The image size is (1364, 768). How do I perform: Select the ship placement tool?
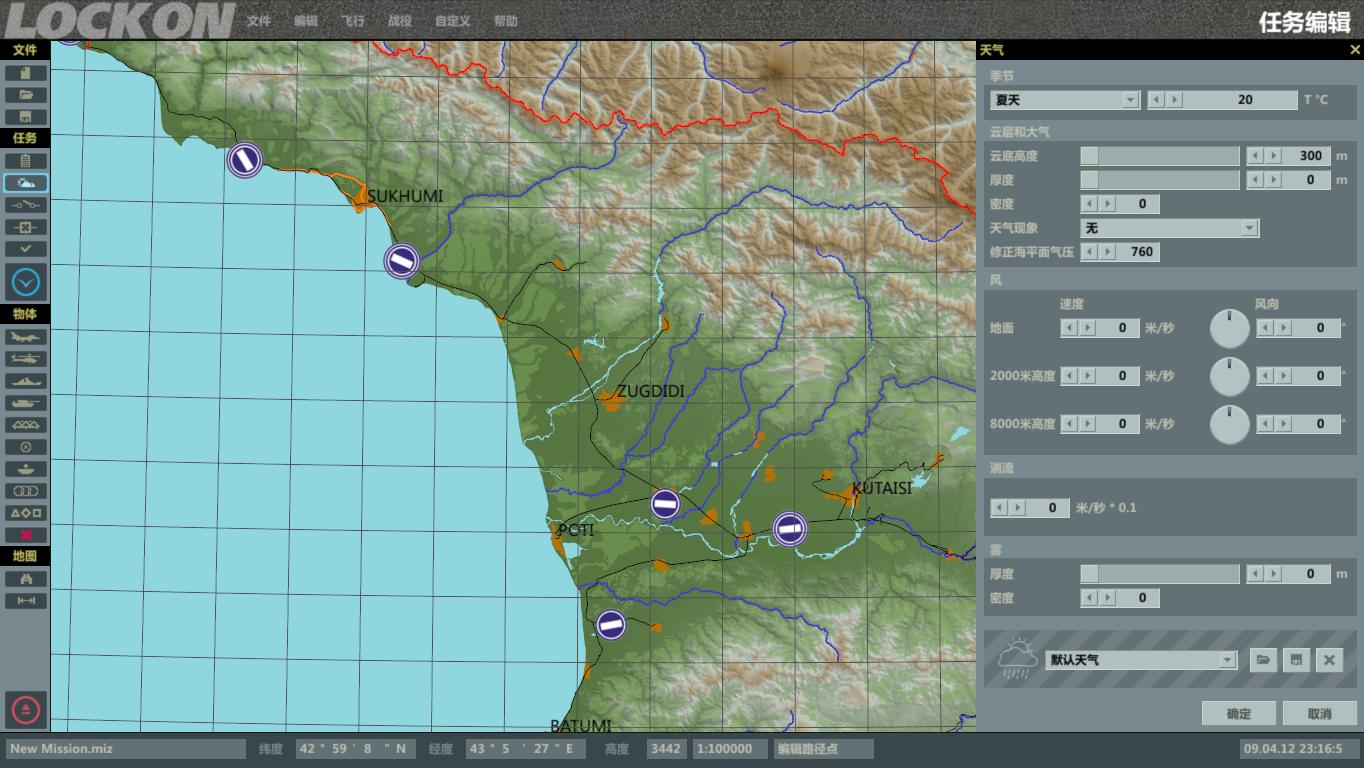(x=25, y=381)
